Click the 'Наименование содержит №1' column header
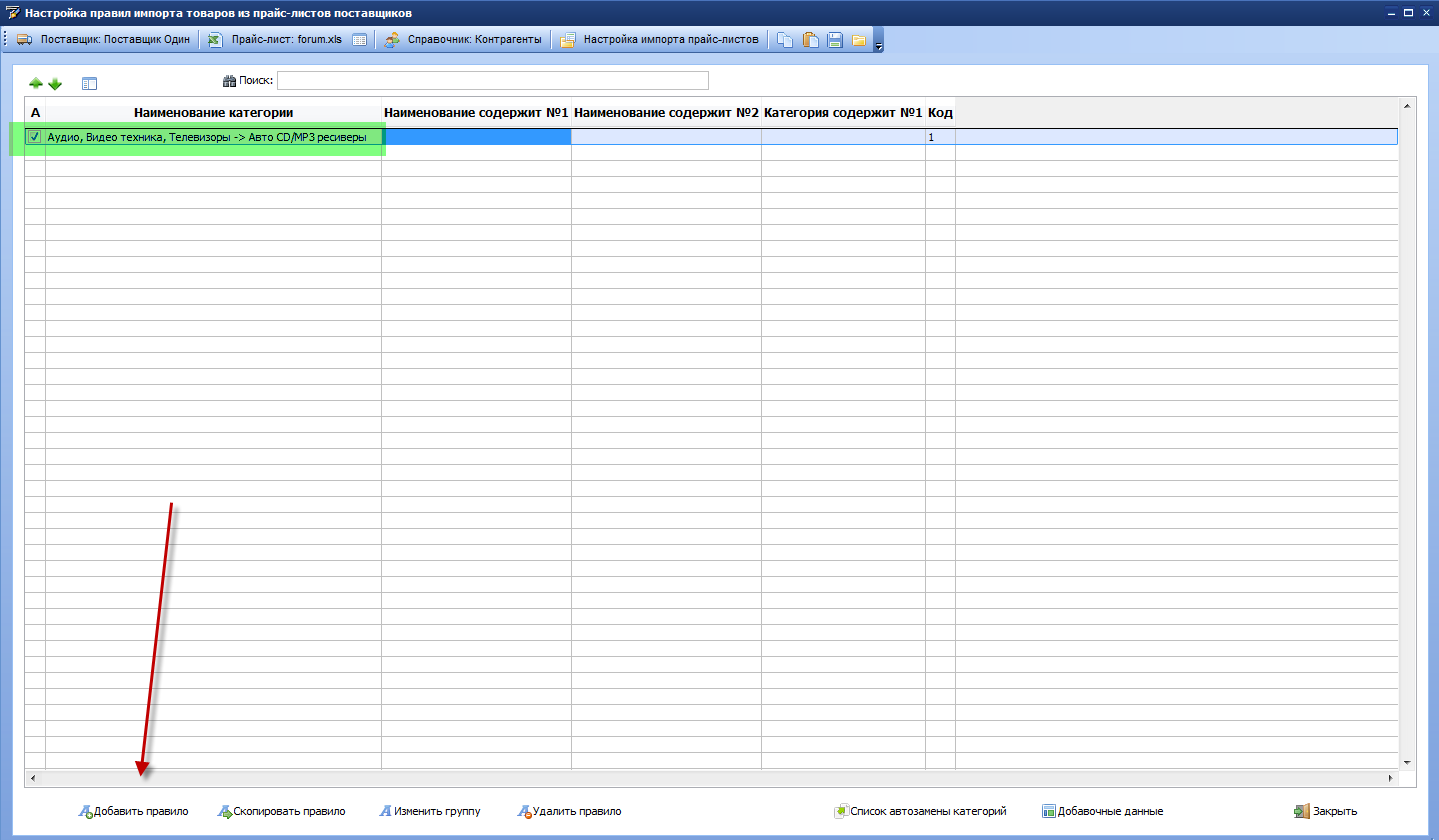Viewport: 1439px width, 840px height. coord(476,113)
